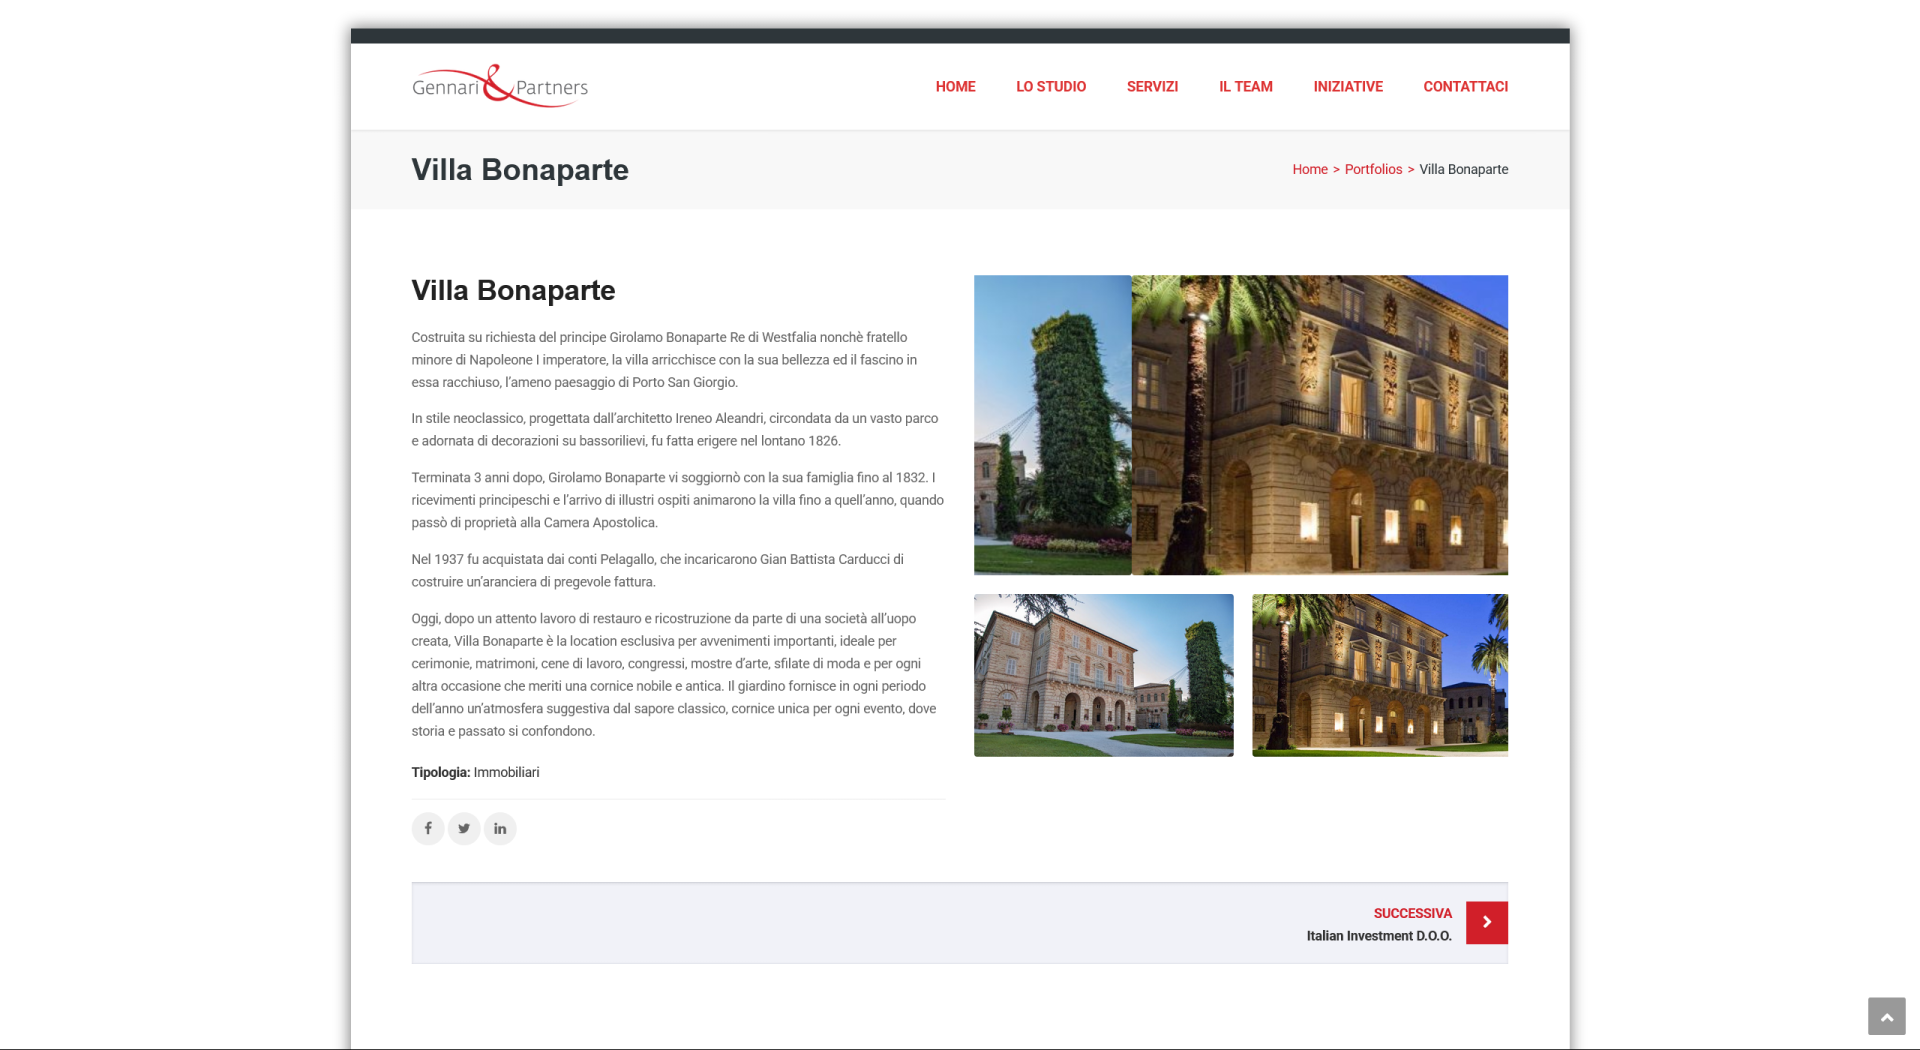Open the HOME menu item
Viewport: 1920px width, 1050px height.
955,87
